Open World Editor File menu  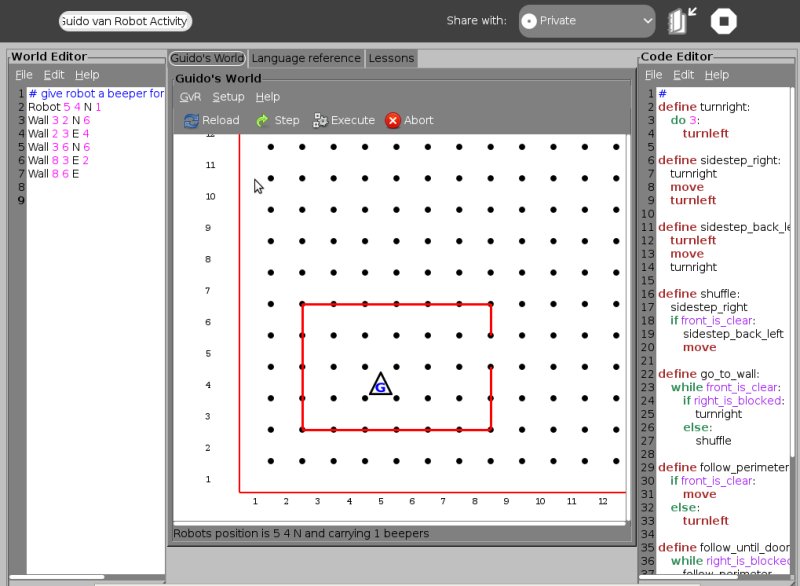click(24, 75)
